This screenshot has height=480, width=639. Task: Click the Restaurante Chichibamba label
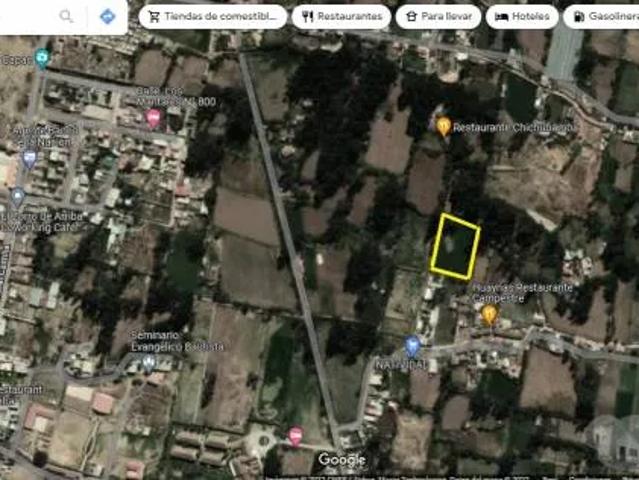(x=515, y=128)
